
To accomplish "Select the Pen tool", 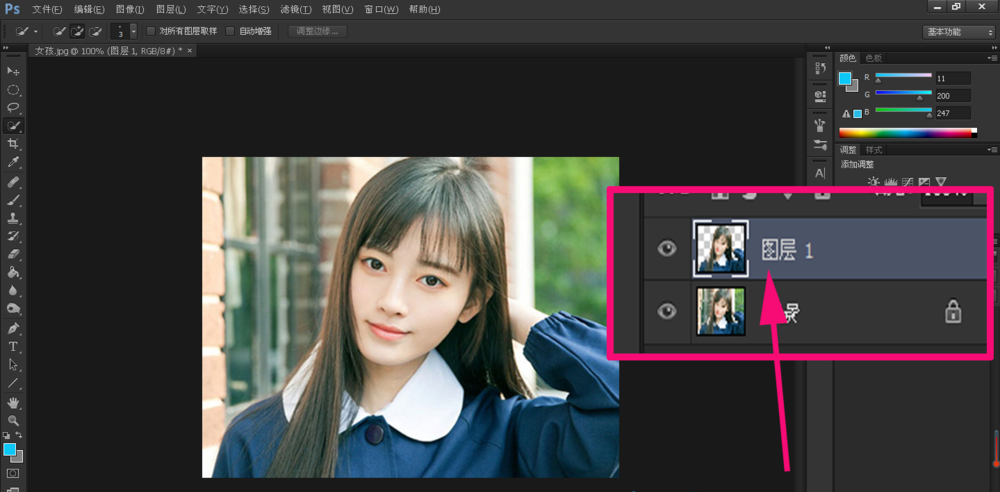I will (x=13, y=329).
